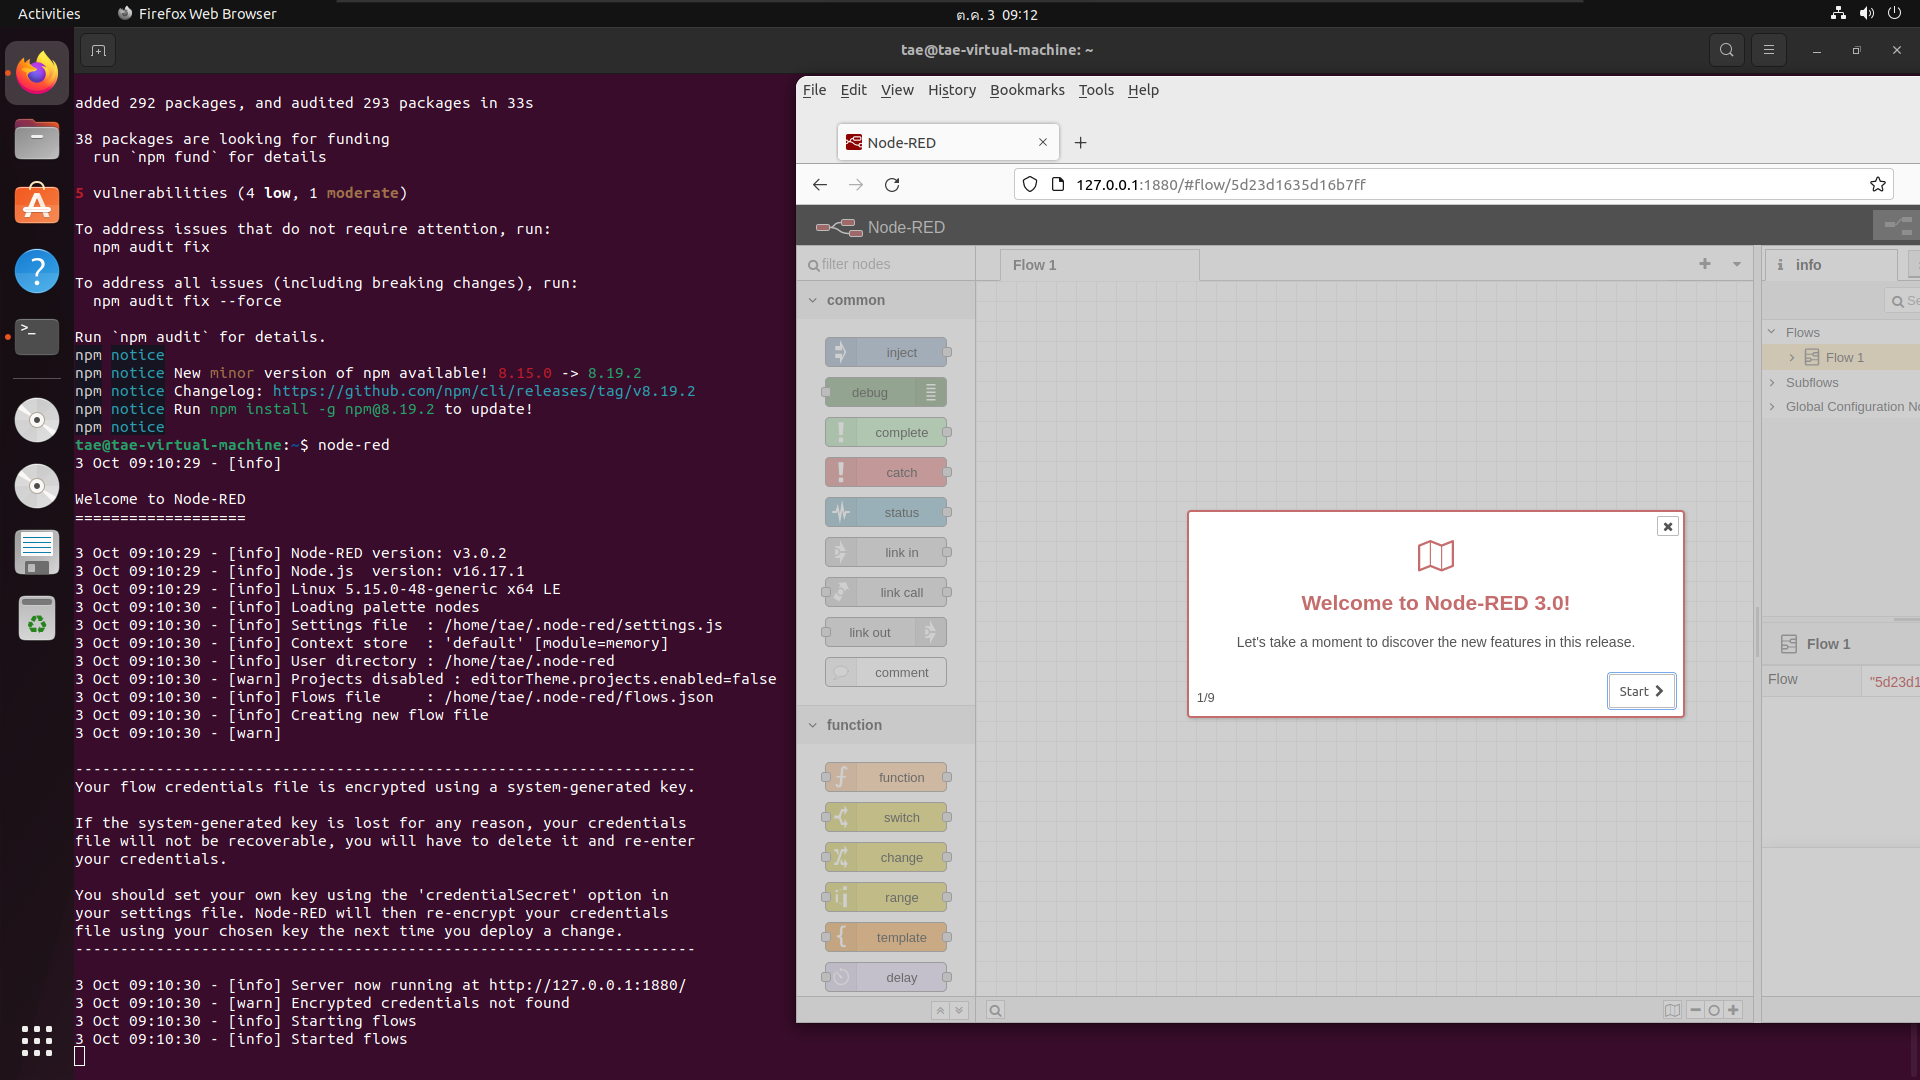Collapse the common palette section
Image resolution: width=1920 pixels, height=1080 pixels.
(812, 300)
